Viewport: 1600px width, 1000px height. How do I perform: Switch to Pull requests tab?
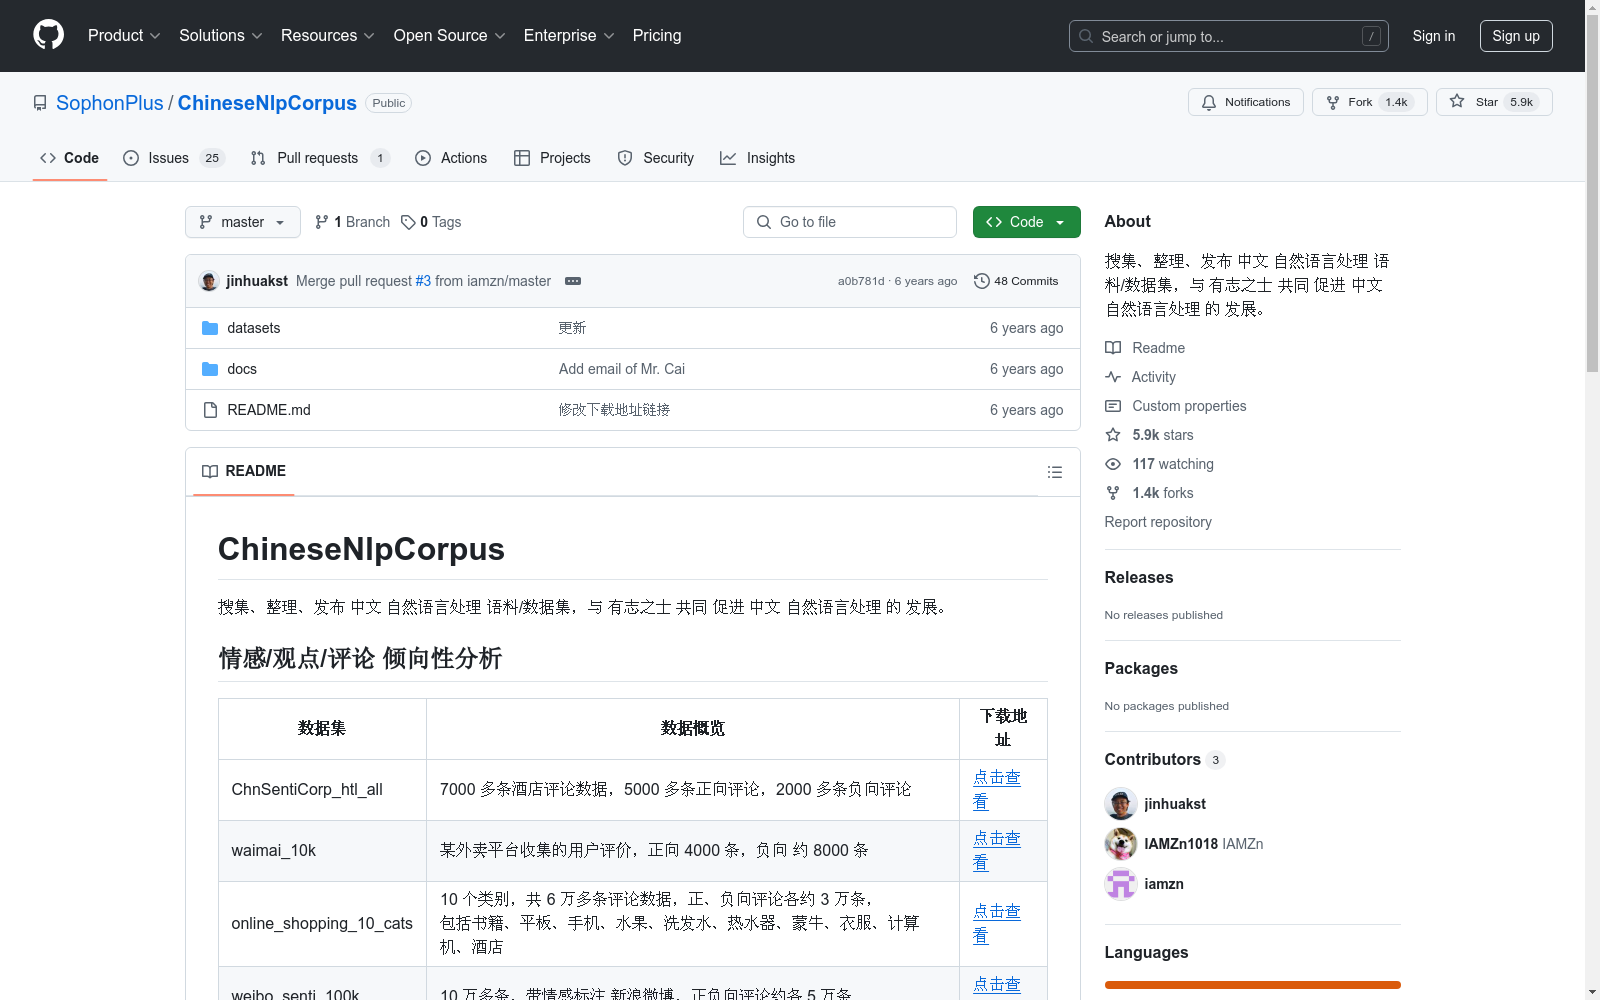point(319,158)
